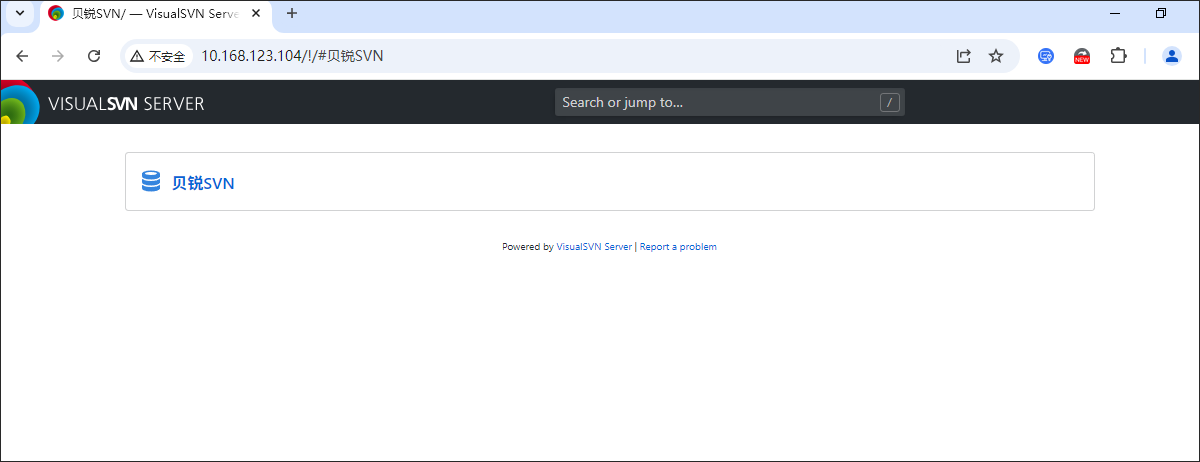Minimize the browser window
The image size is (1200, 462).
1115,13
